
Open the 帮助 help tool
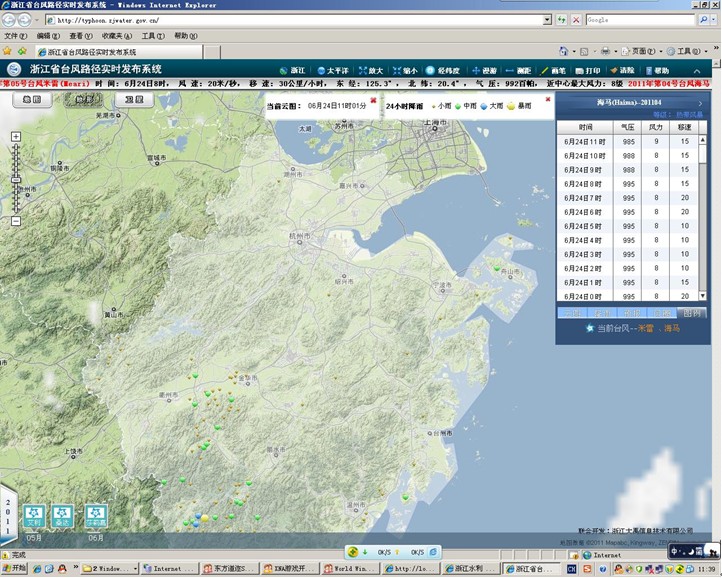tap(657, 70)
